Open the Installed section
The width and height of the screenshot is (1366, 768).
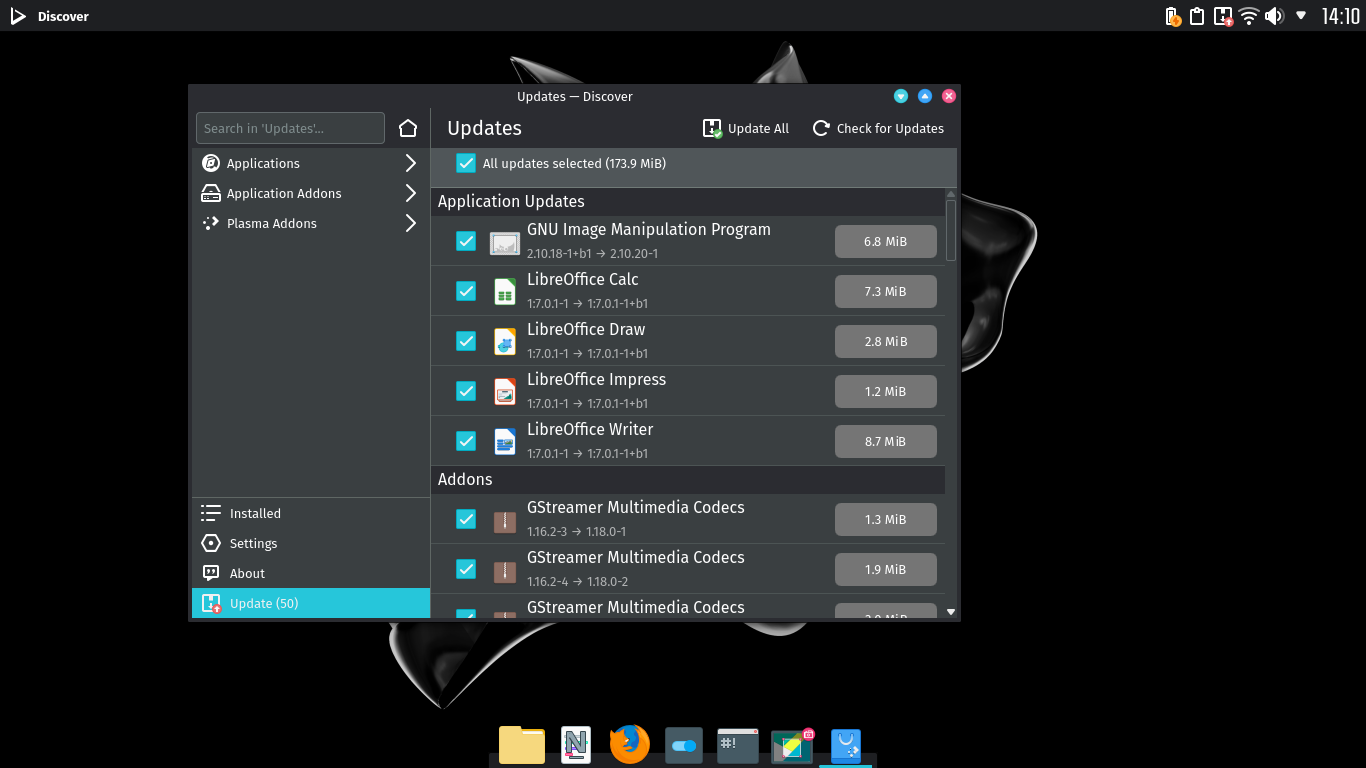point(311,513)
